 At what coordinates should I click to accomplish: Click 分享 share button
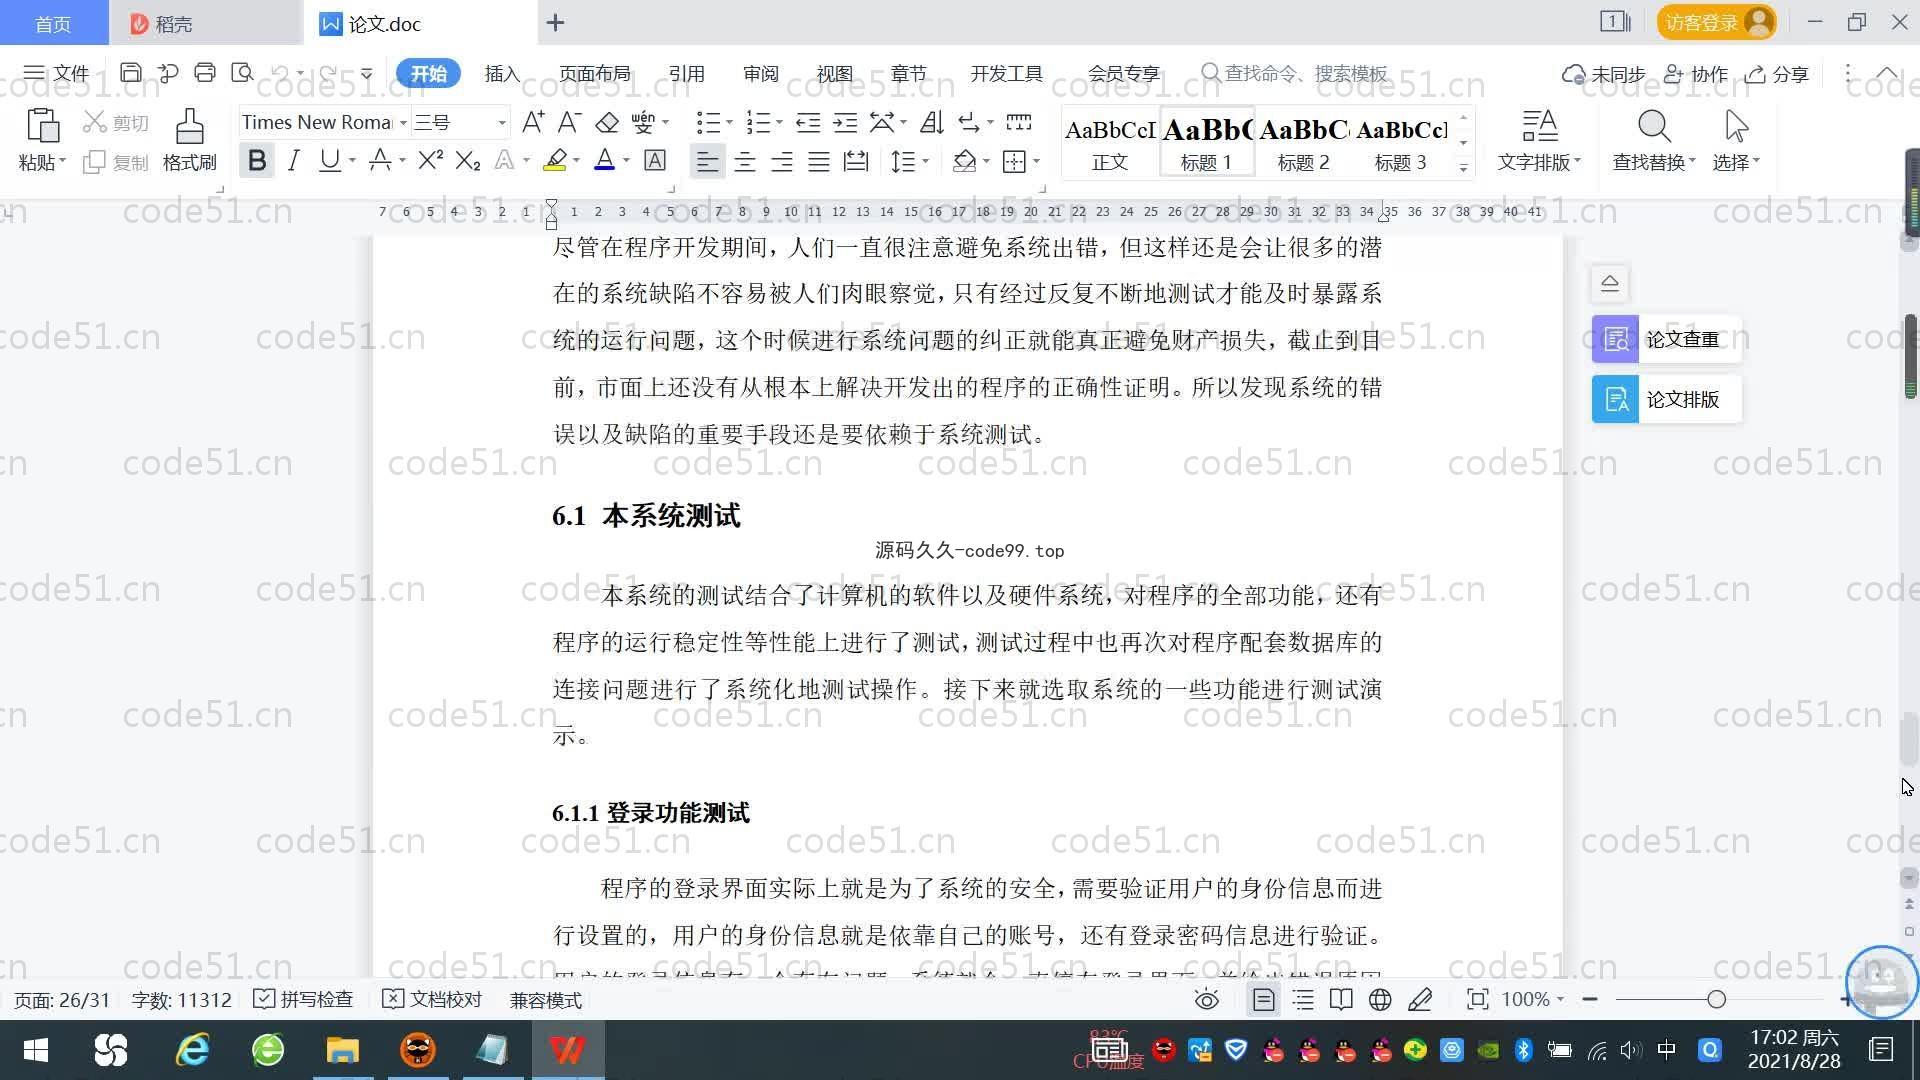[1777, 73]
